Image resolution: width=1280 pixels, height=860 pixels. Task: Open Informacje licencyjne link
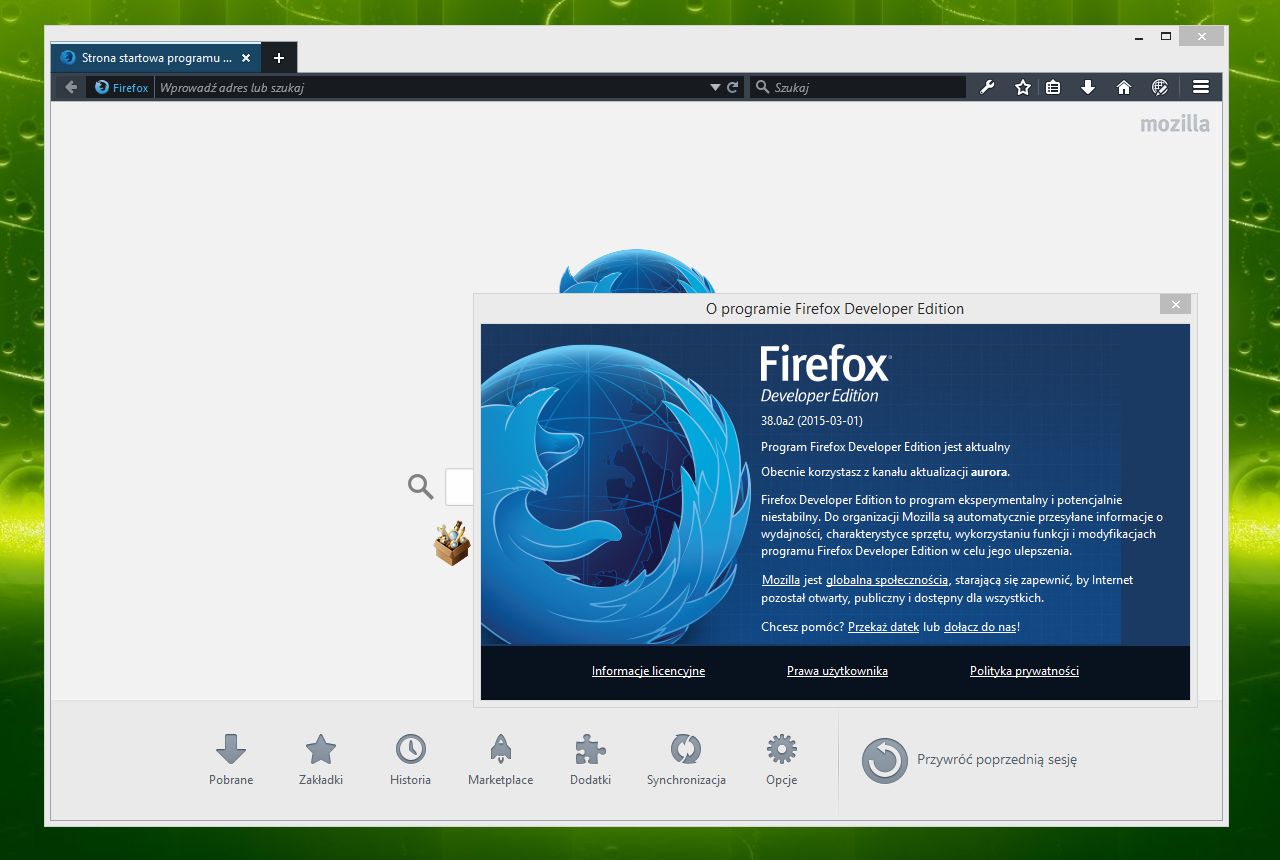pyautogui.click(x=648, y=671)
